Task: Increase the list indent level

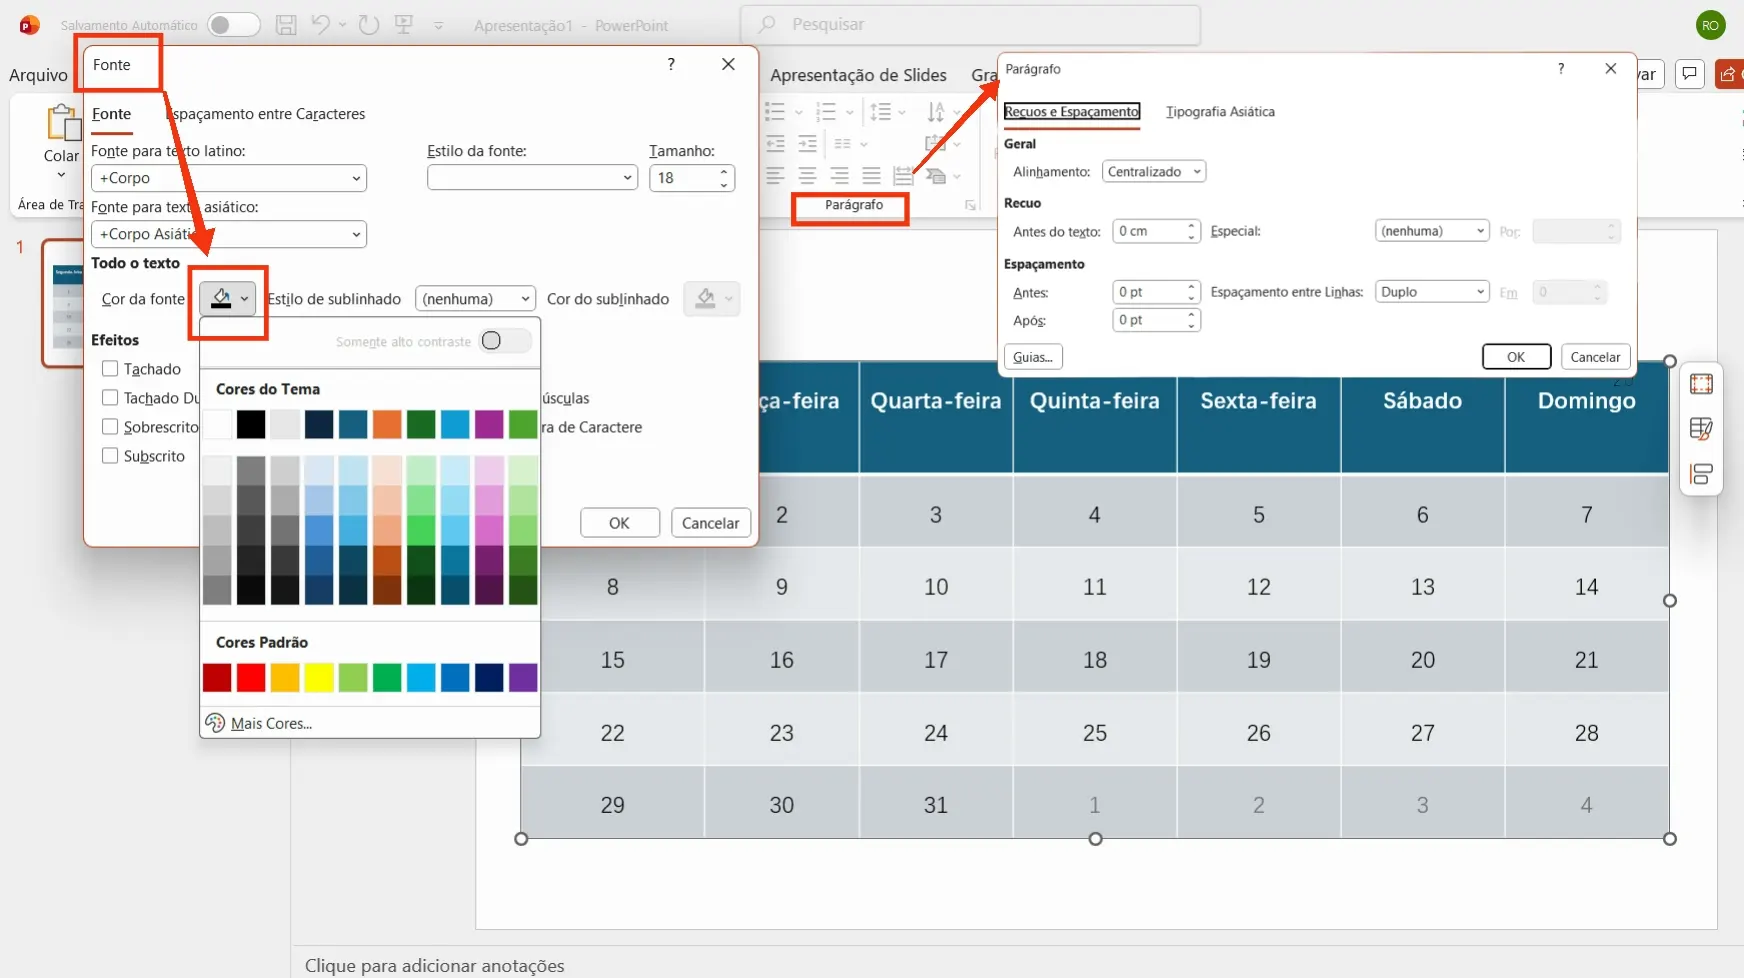Action: [808, 144]
